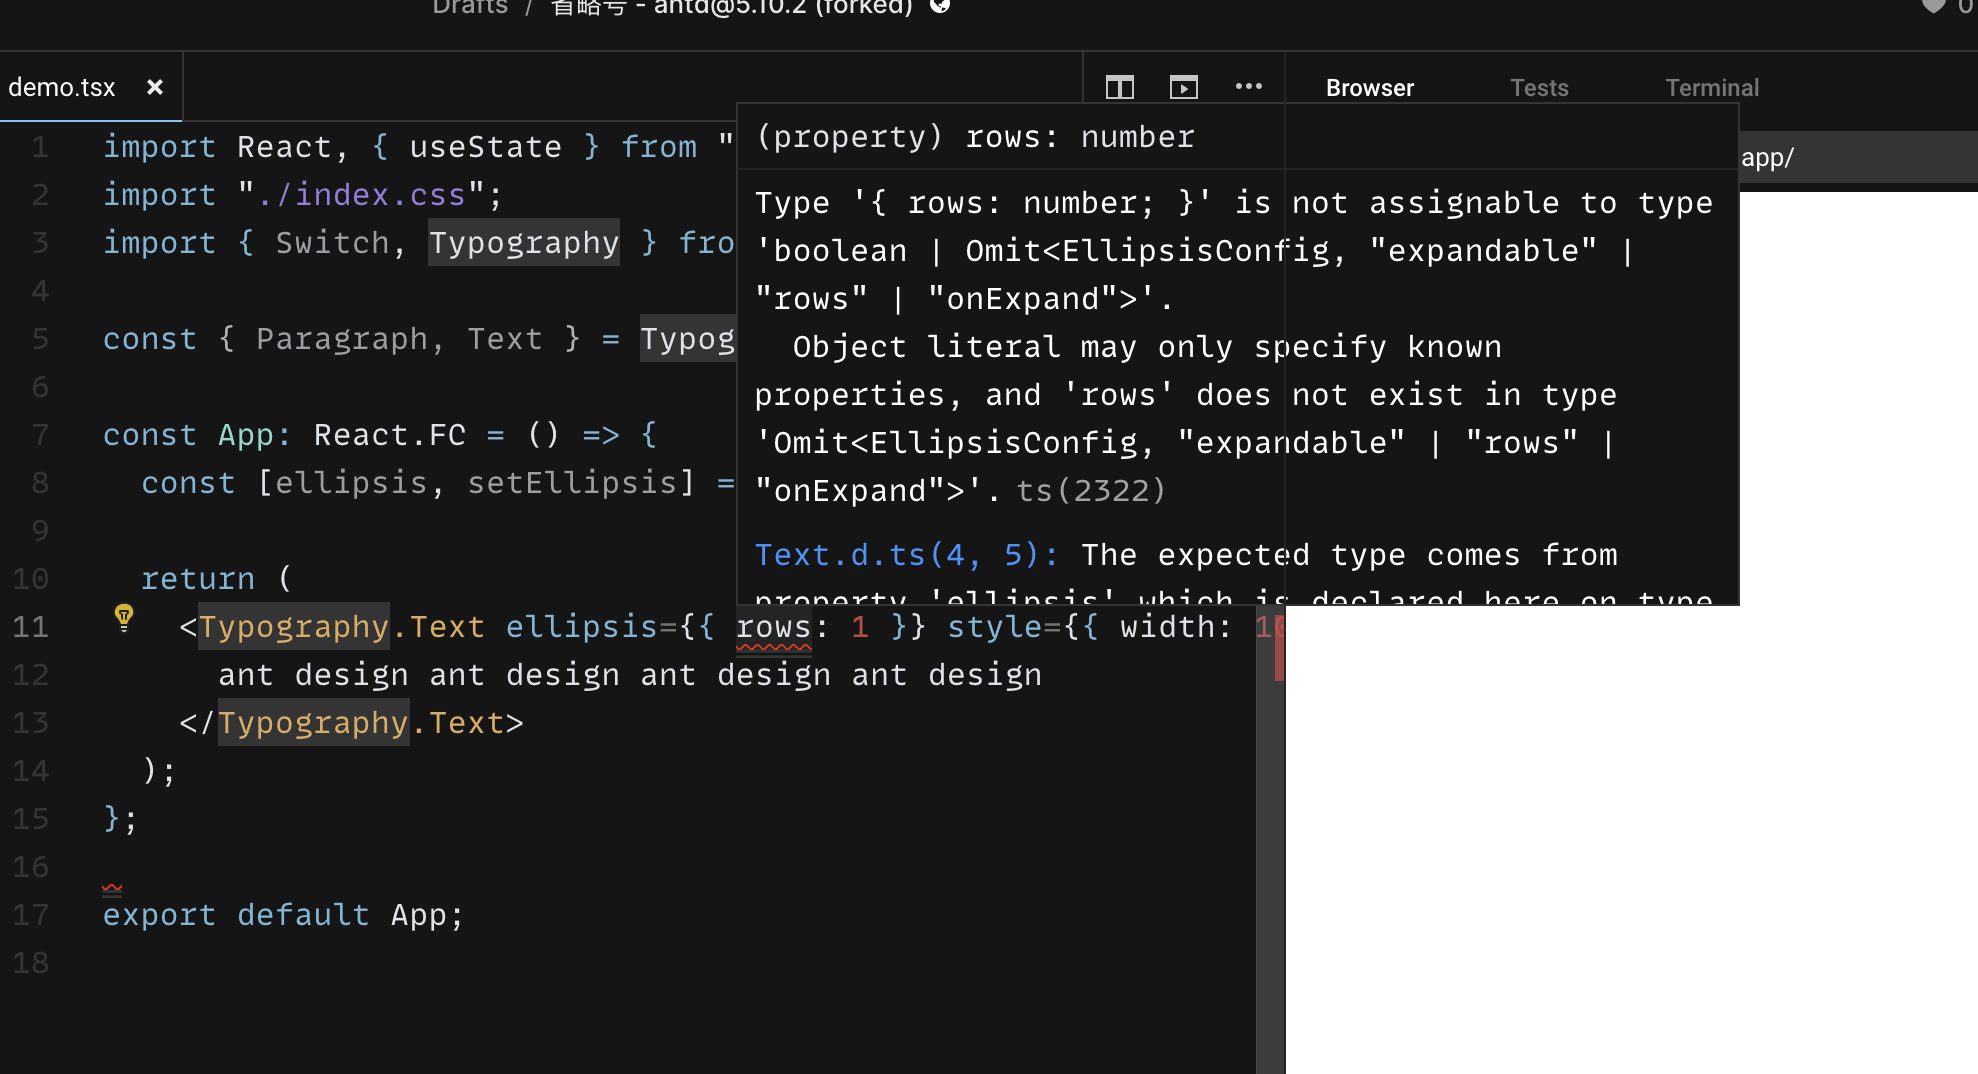
Task: Click the Typography import on line 3
Action: (x=523, y=242)
